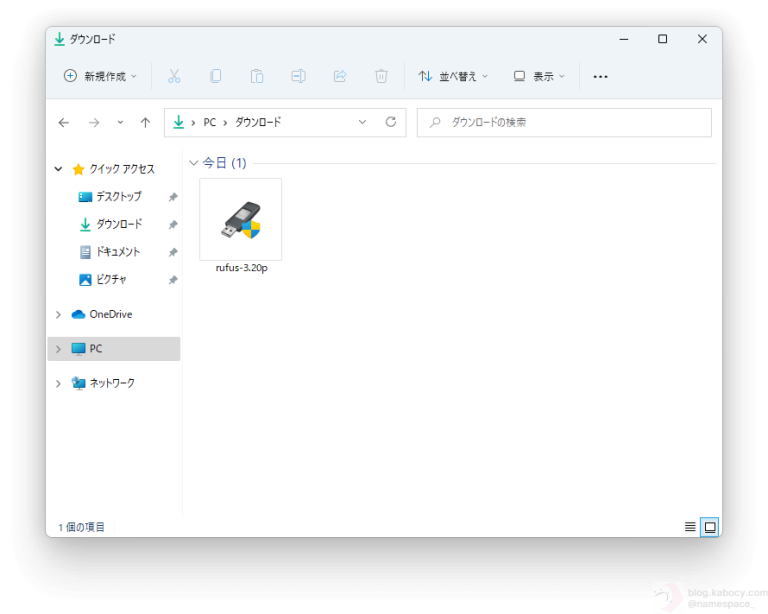Open the 表示 view menu
The image size is (768, 614).
539,76
